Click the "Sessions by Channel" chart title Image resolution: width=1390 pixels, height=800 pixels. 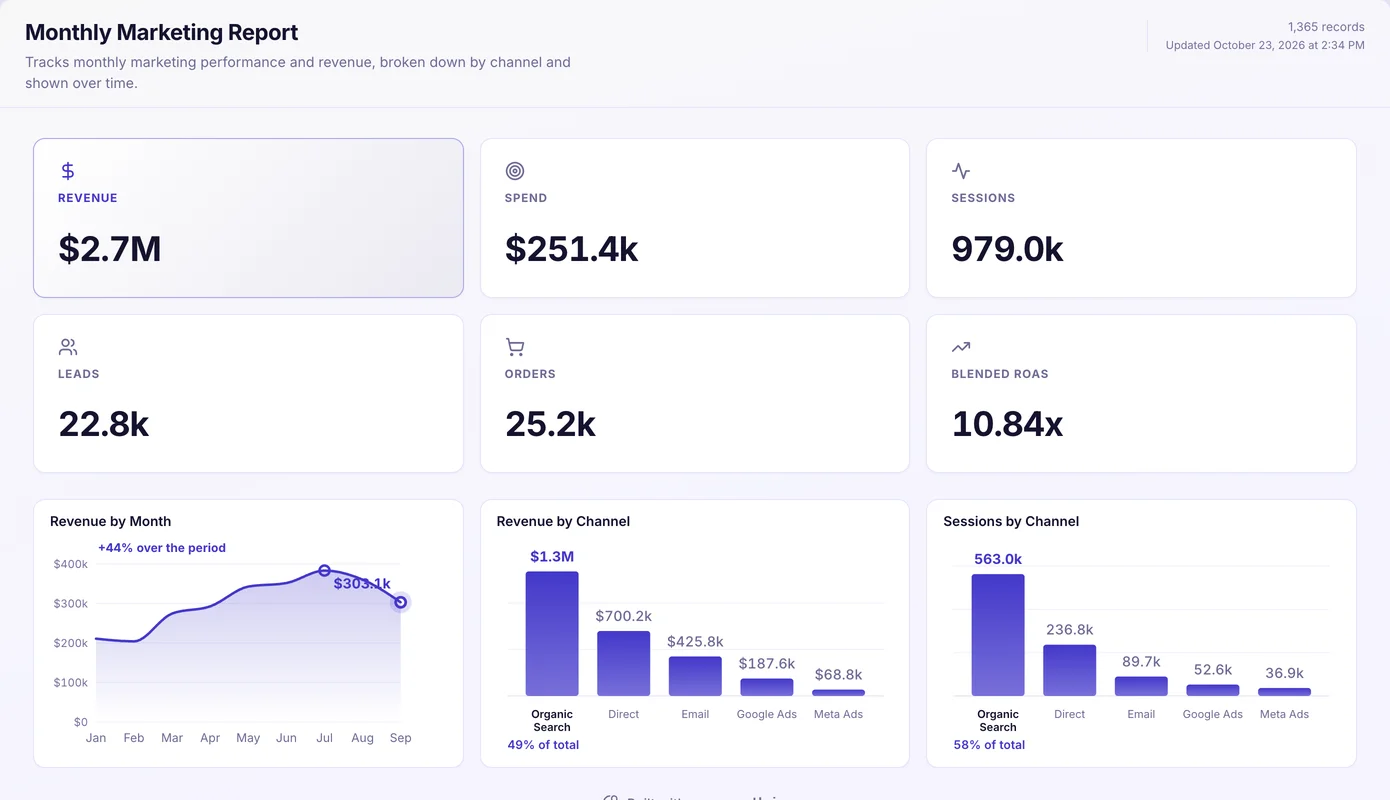click(x=1011, y=521)
